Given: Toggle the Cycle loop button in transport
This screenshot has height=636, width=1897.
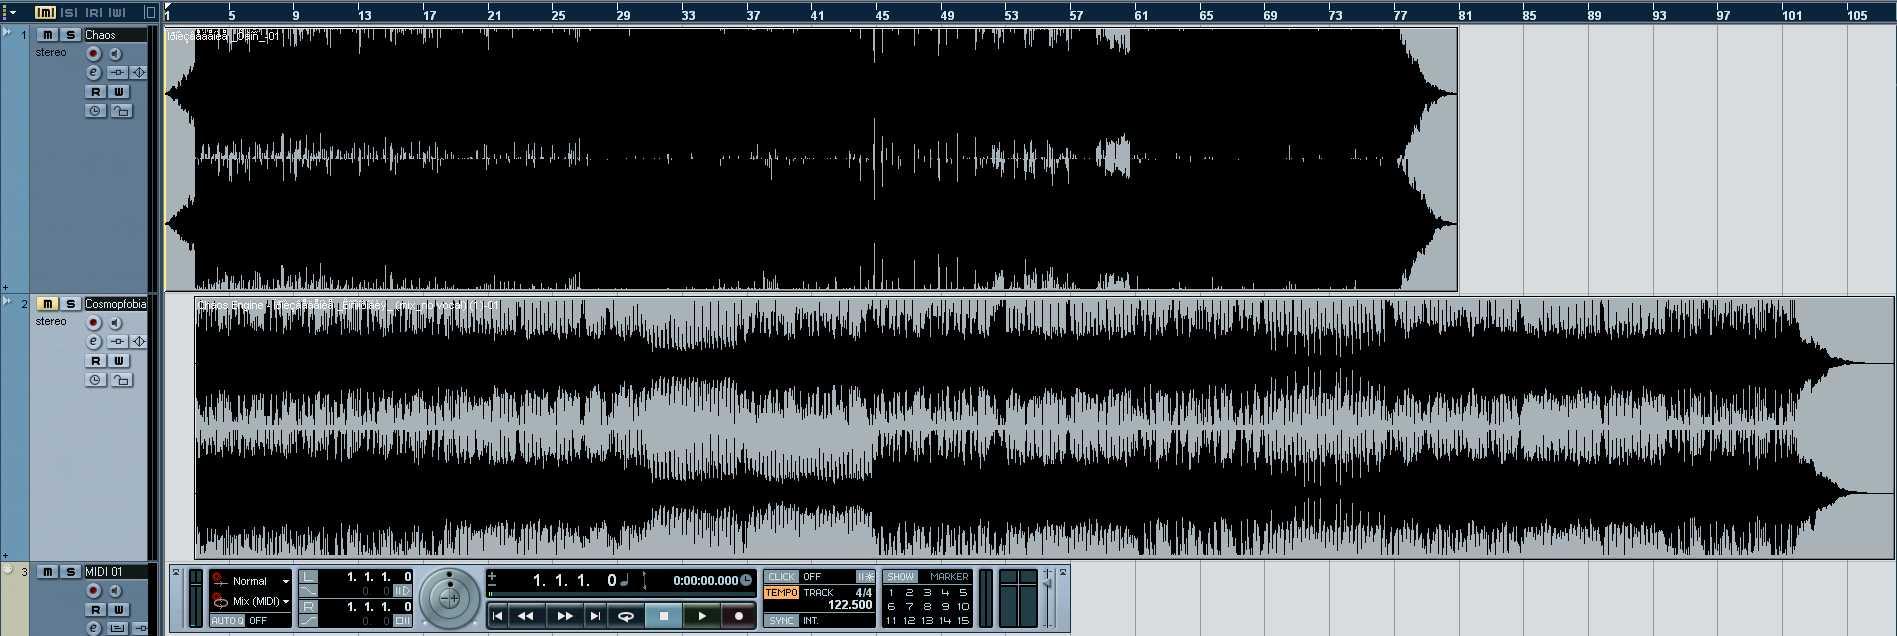Looking at the screenshot, I should tap(626, 616).
